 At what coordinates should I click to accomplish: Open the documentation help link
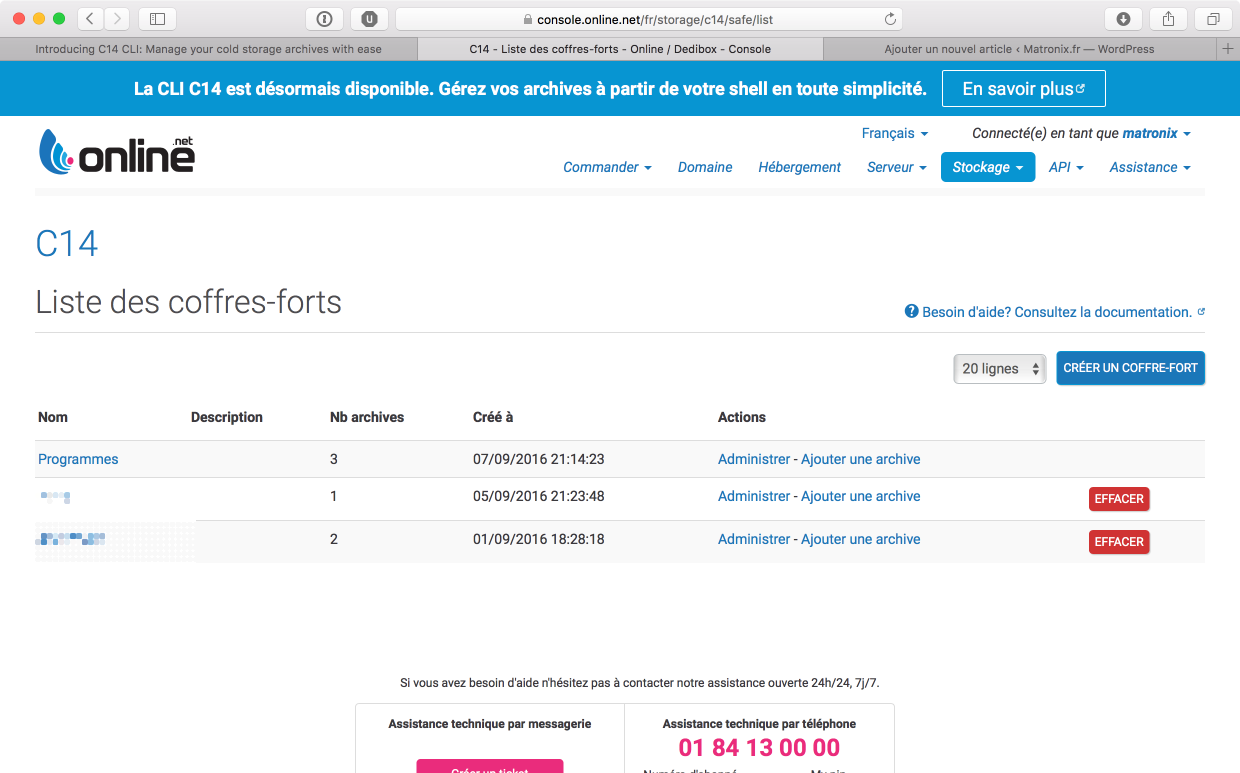click(1064, 312)
